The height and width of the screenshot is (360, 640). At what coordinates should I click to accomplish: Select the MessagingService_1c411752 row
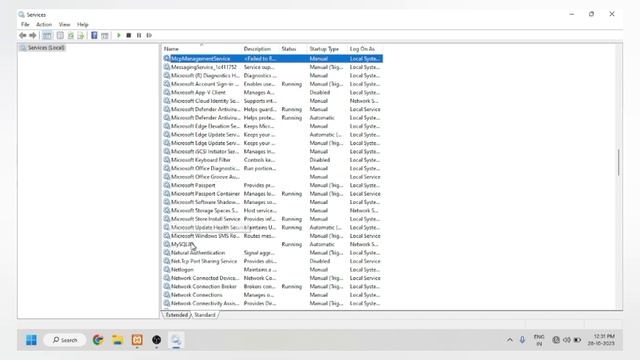coord(272,67)
